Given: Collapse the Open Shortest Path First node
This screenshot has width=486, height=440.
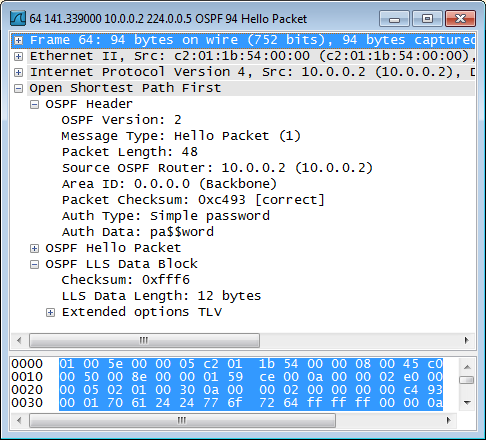Looking at the screenshot, I should (x=19, y=88).
